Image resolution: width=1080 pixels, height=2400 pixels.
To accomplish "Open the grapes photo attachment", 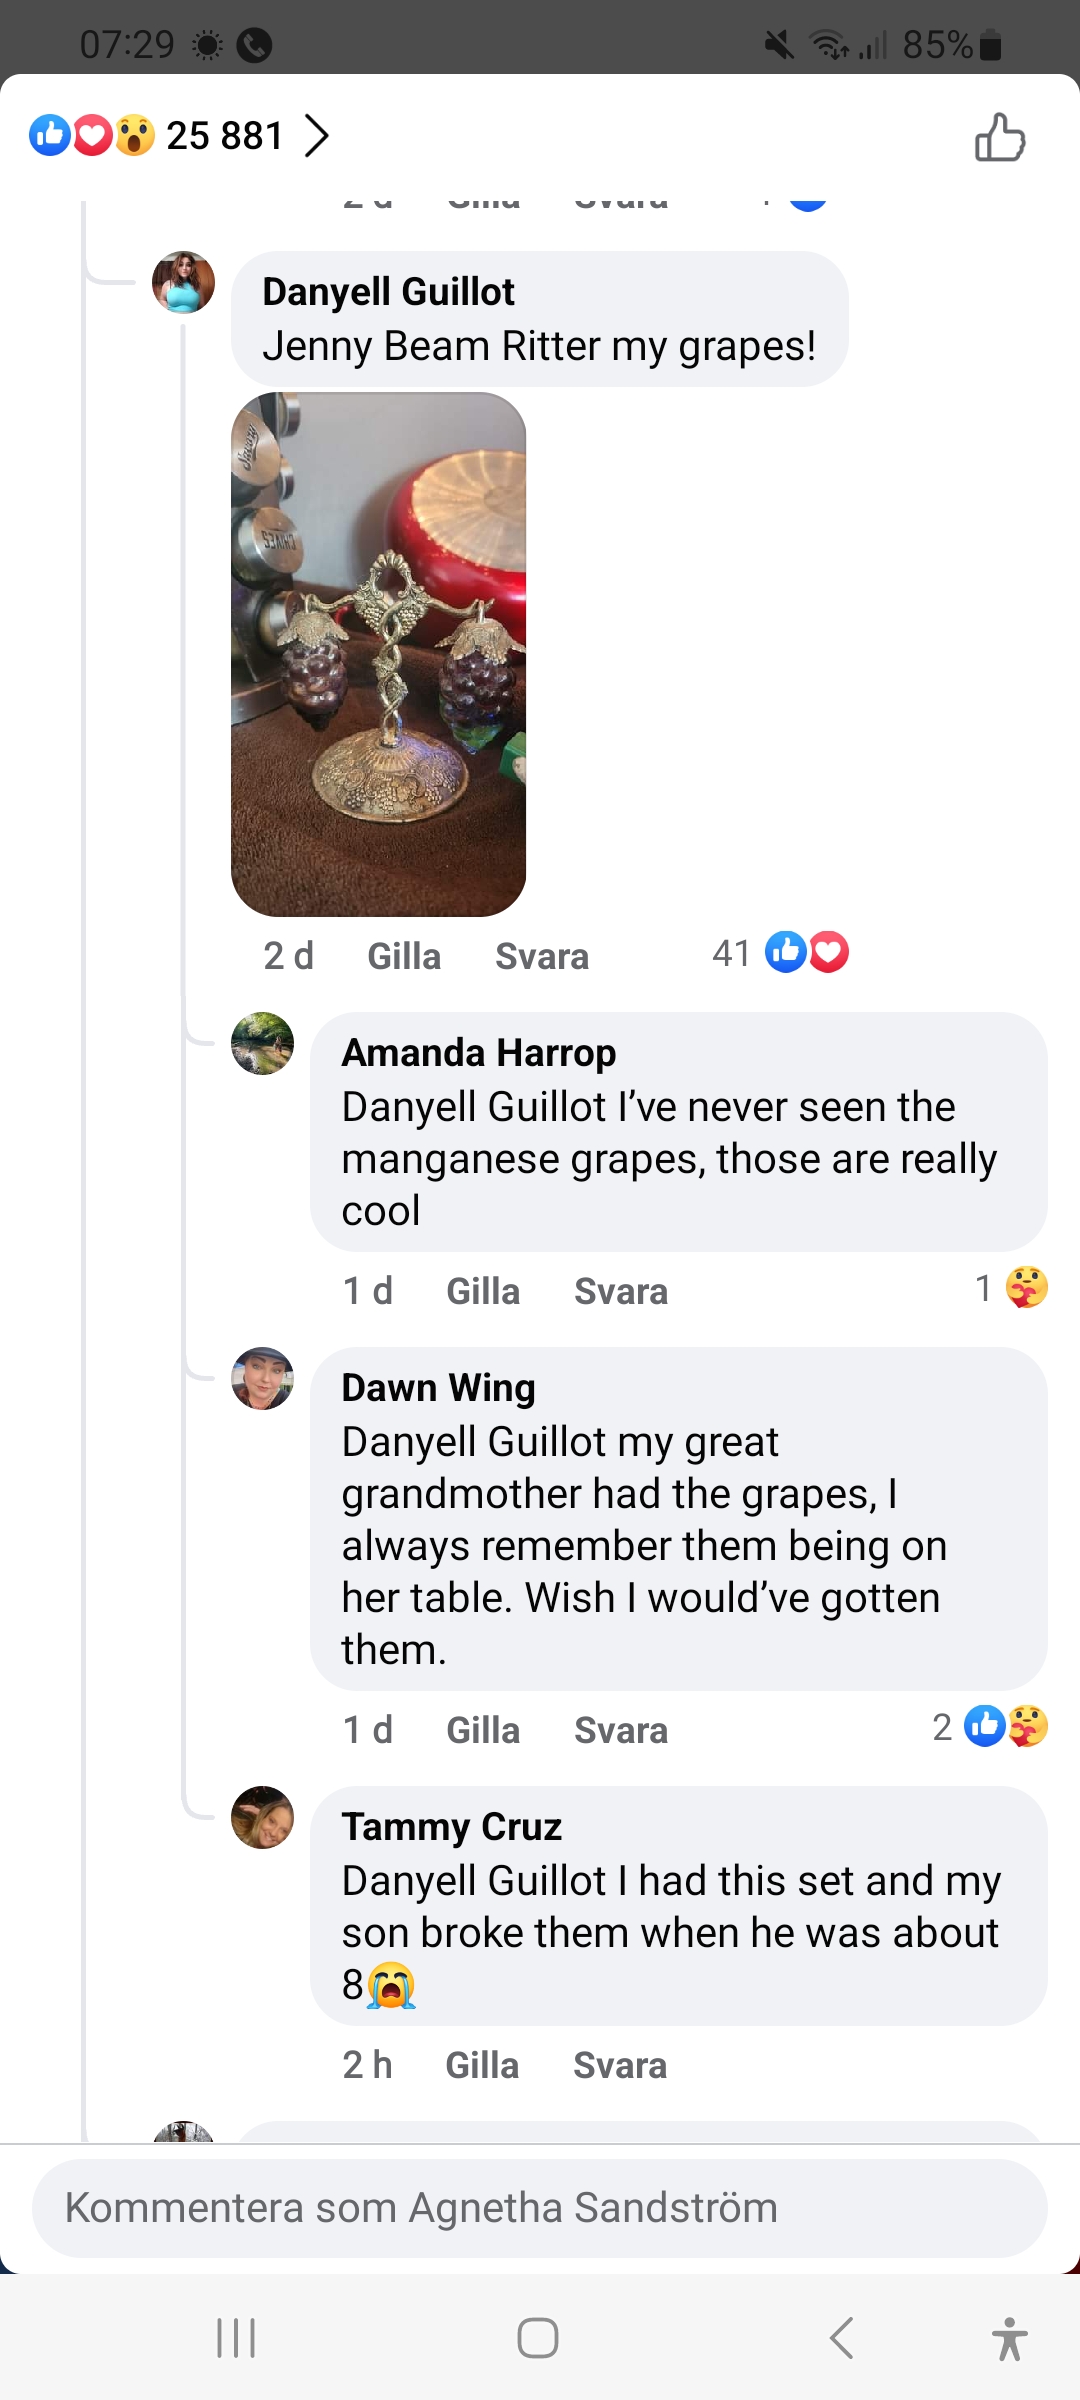I will pos(378,654).
